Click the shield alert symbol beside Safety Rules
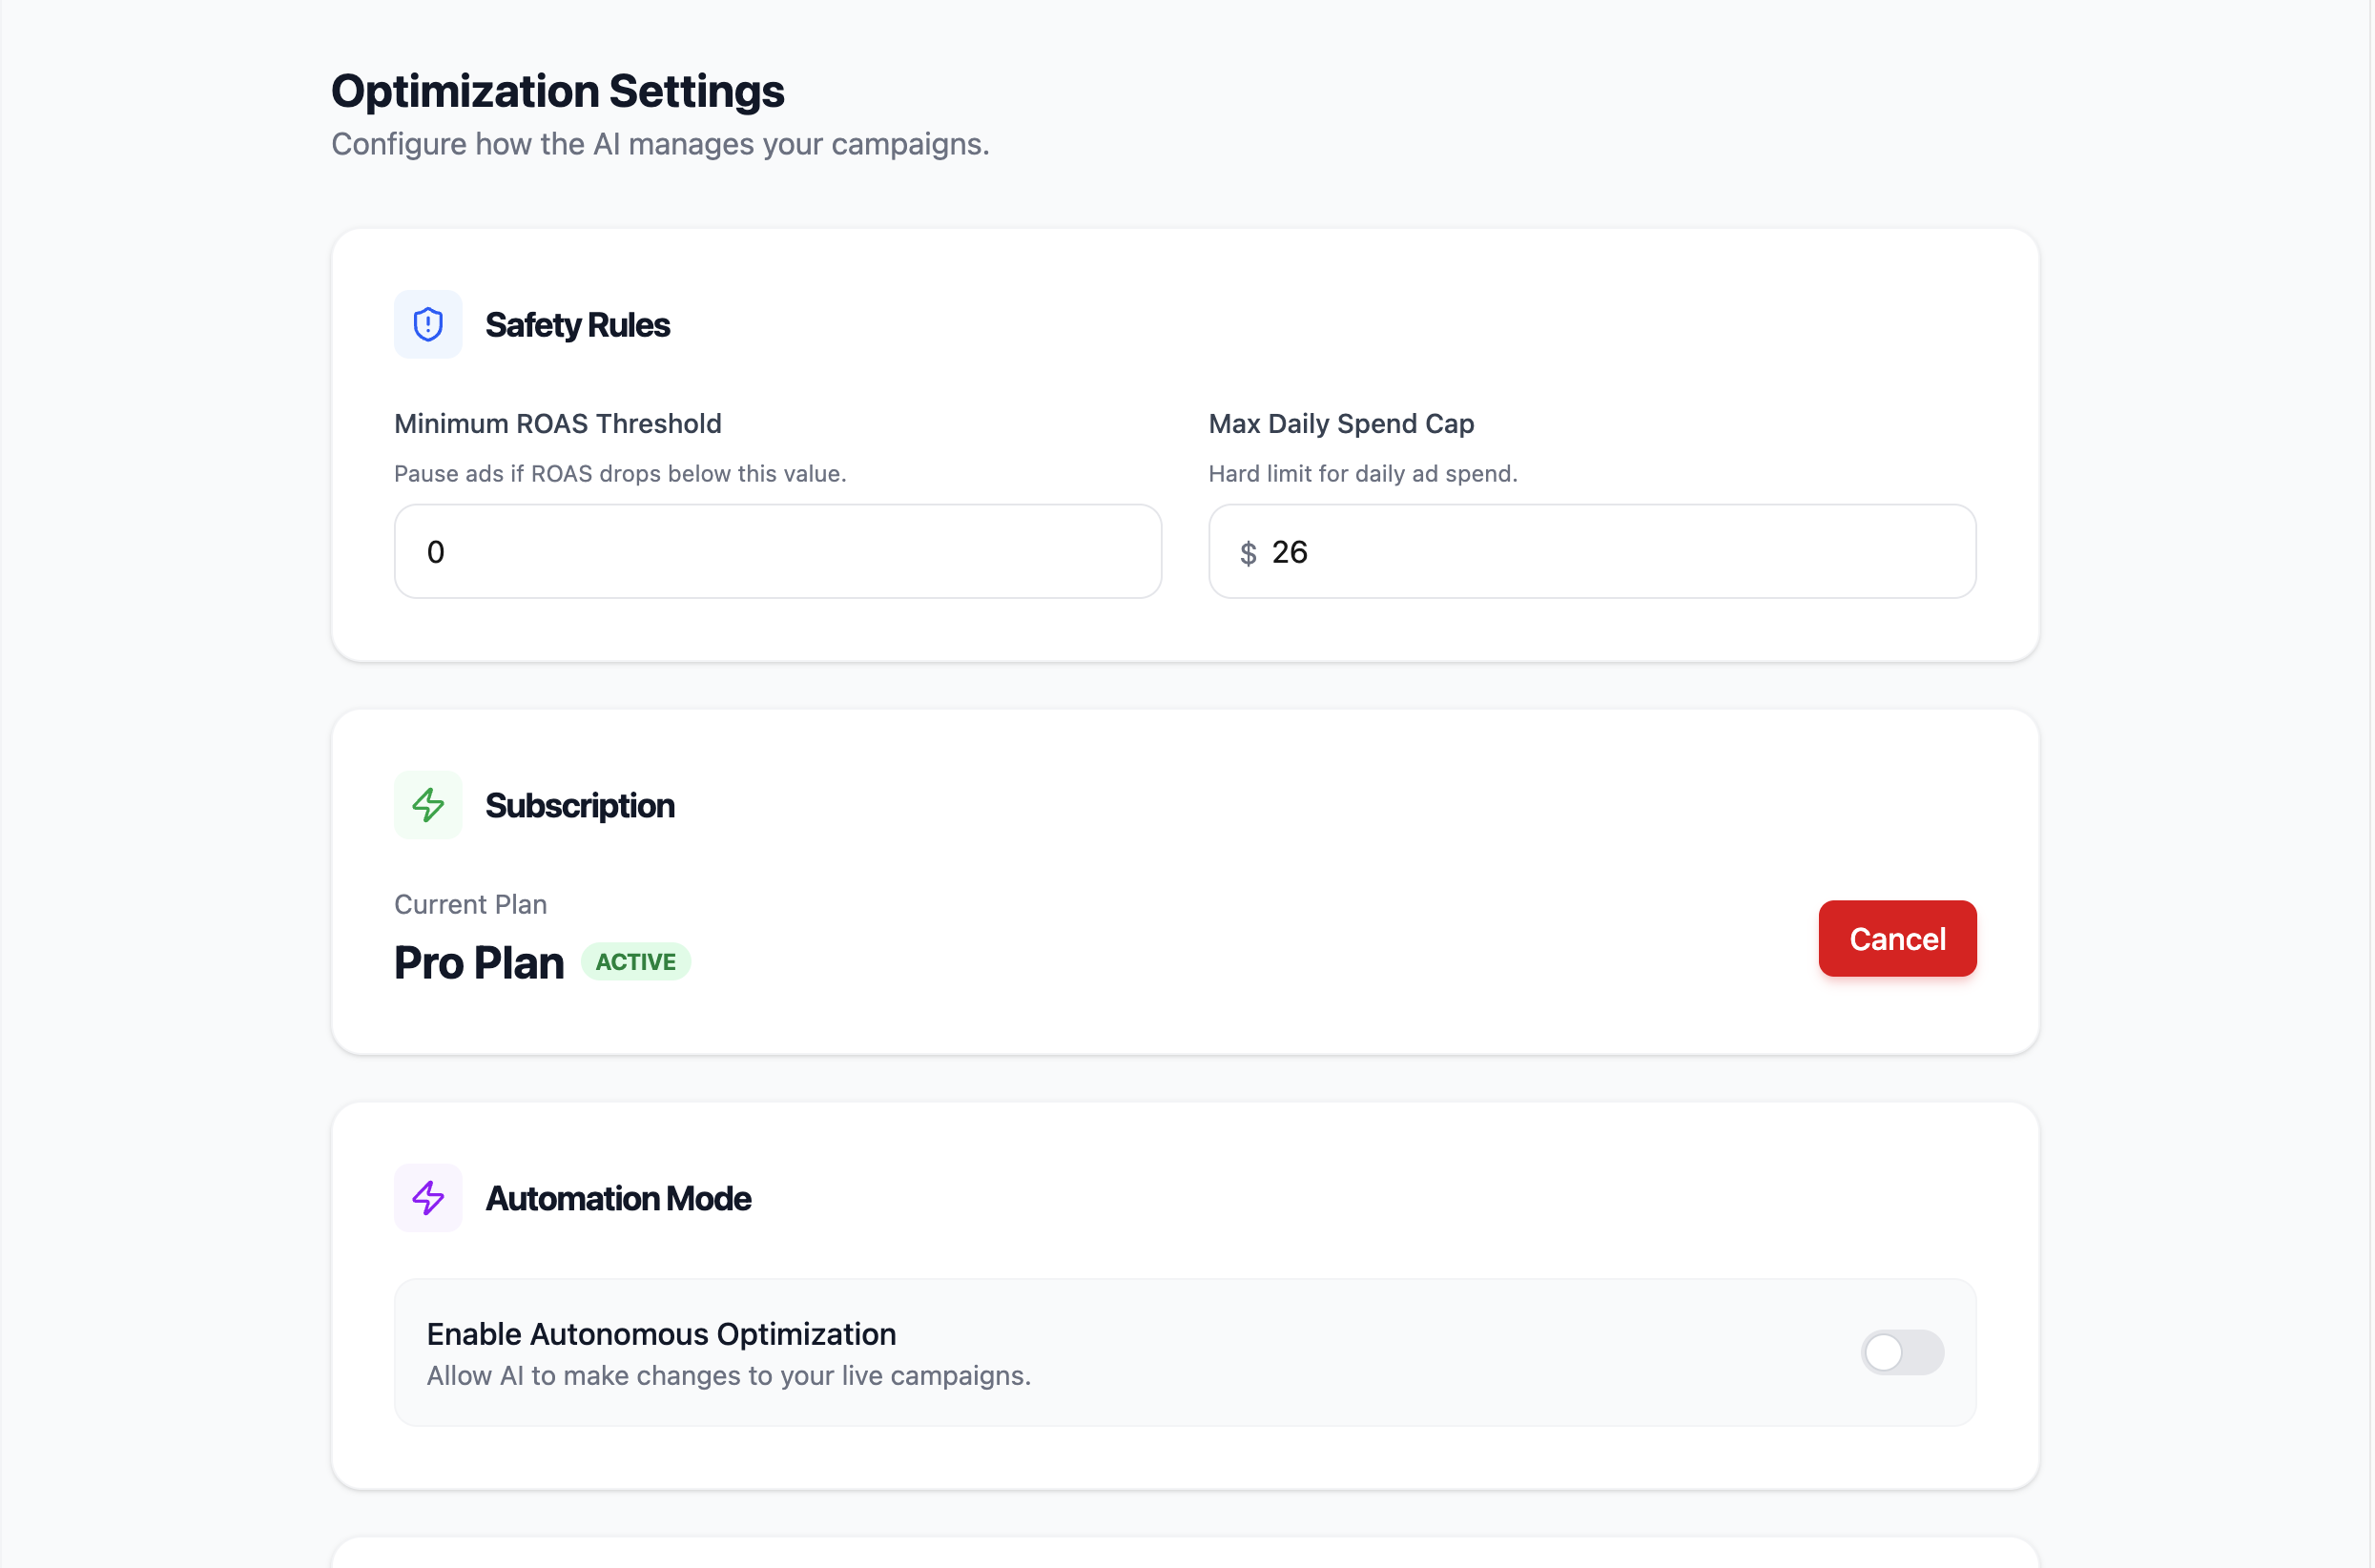2375x1568 pixels. point(428,323)
